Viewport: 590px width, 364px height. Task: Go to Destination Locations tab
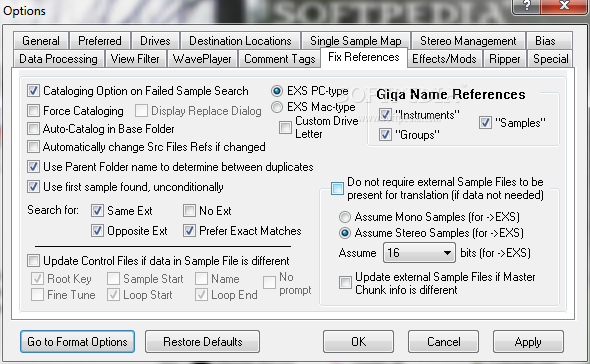click(x=240, y=41)
